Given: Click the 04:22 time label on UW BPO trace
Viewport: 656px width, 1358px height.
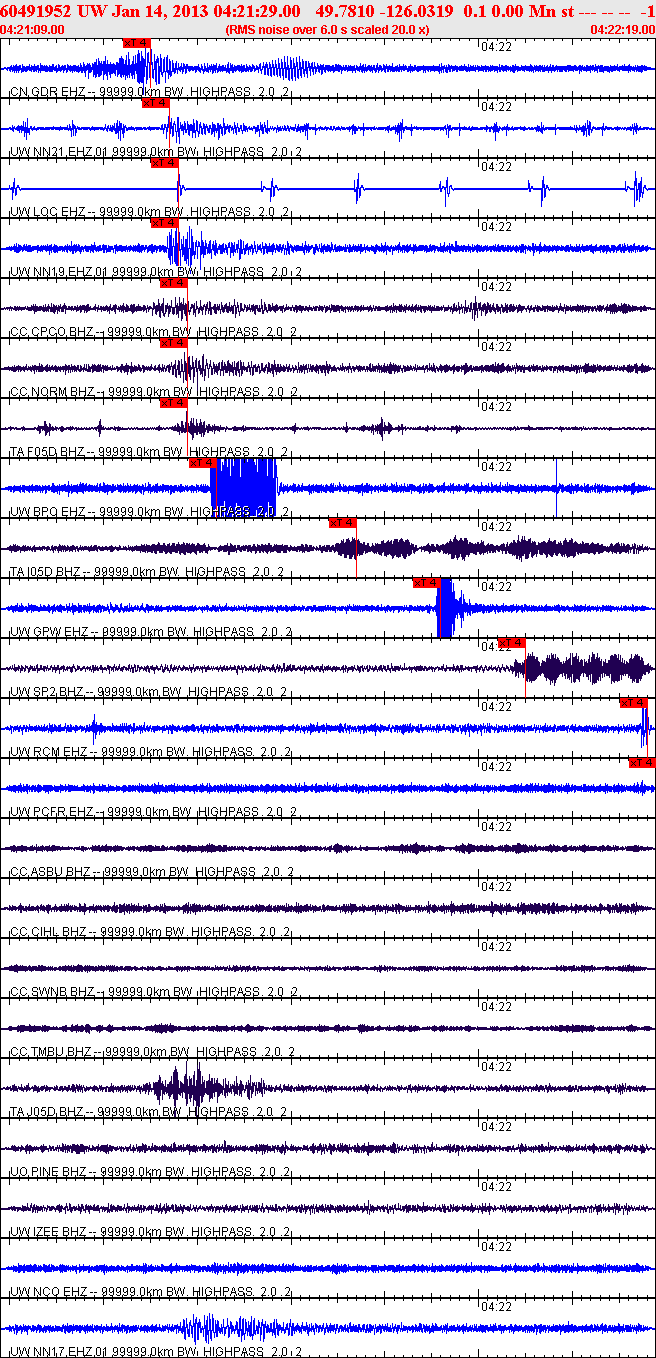Looking at the screenshot, I should click(x=497, y=466).
